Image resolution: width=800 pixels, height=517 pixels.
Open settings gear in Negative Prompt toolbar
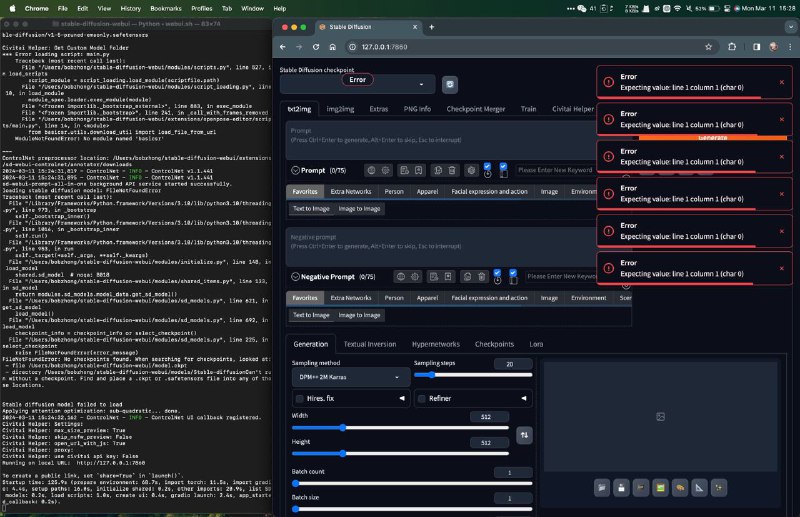coord(415,277)
